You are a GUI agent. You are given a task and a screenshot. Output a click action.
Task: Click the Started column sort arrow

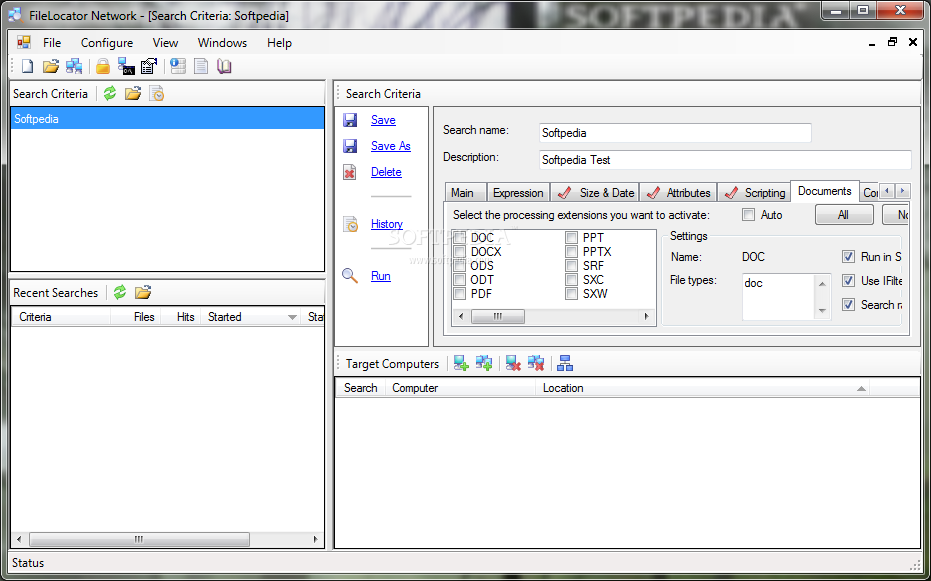coord(292,318)
